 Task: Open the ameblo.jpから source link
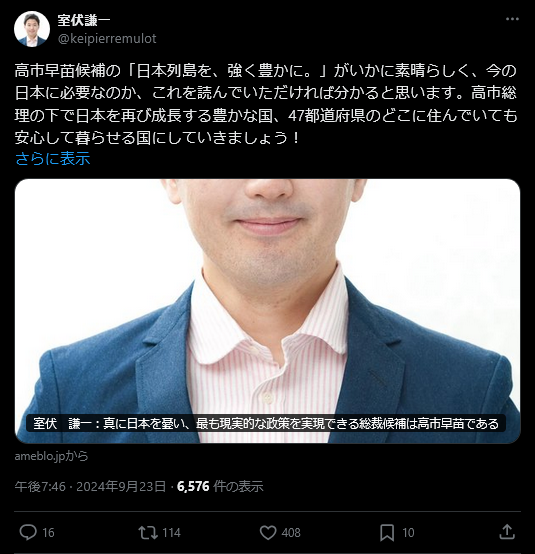click(x=51, y=456)
